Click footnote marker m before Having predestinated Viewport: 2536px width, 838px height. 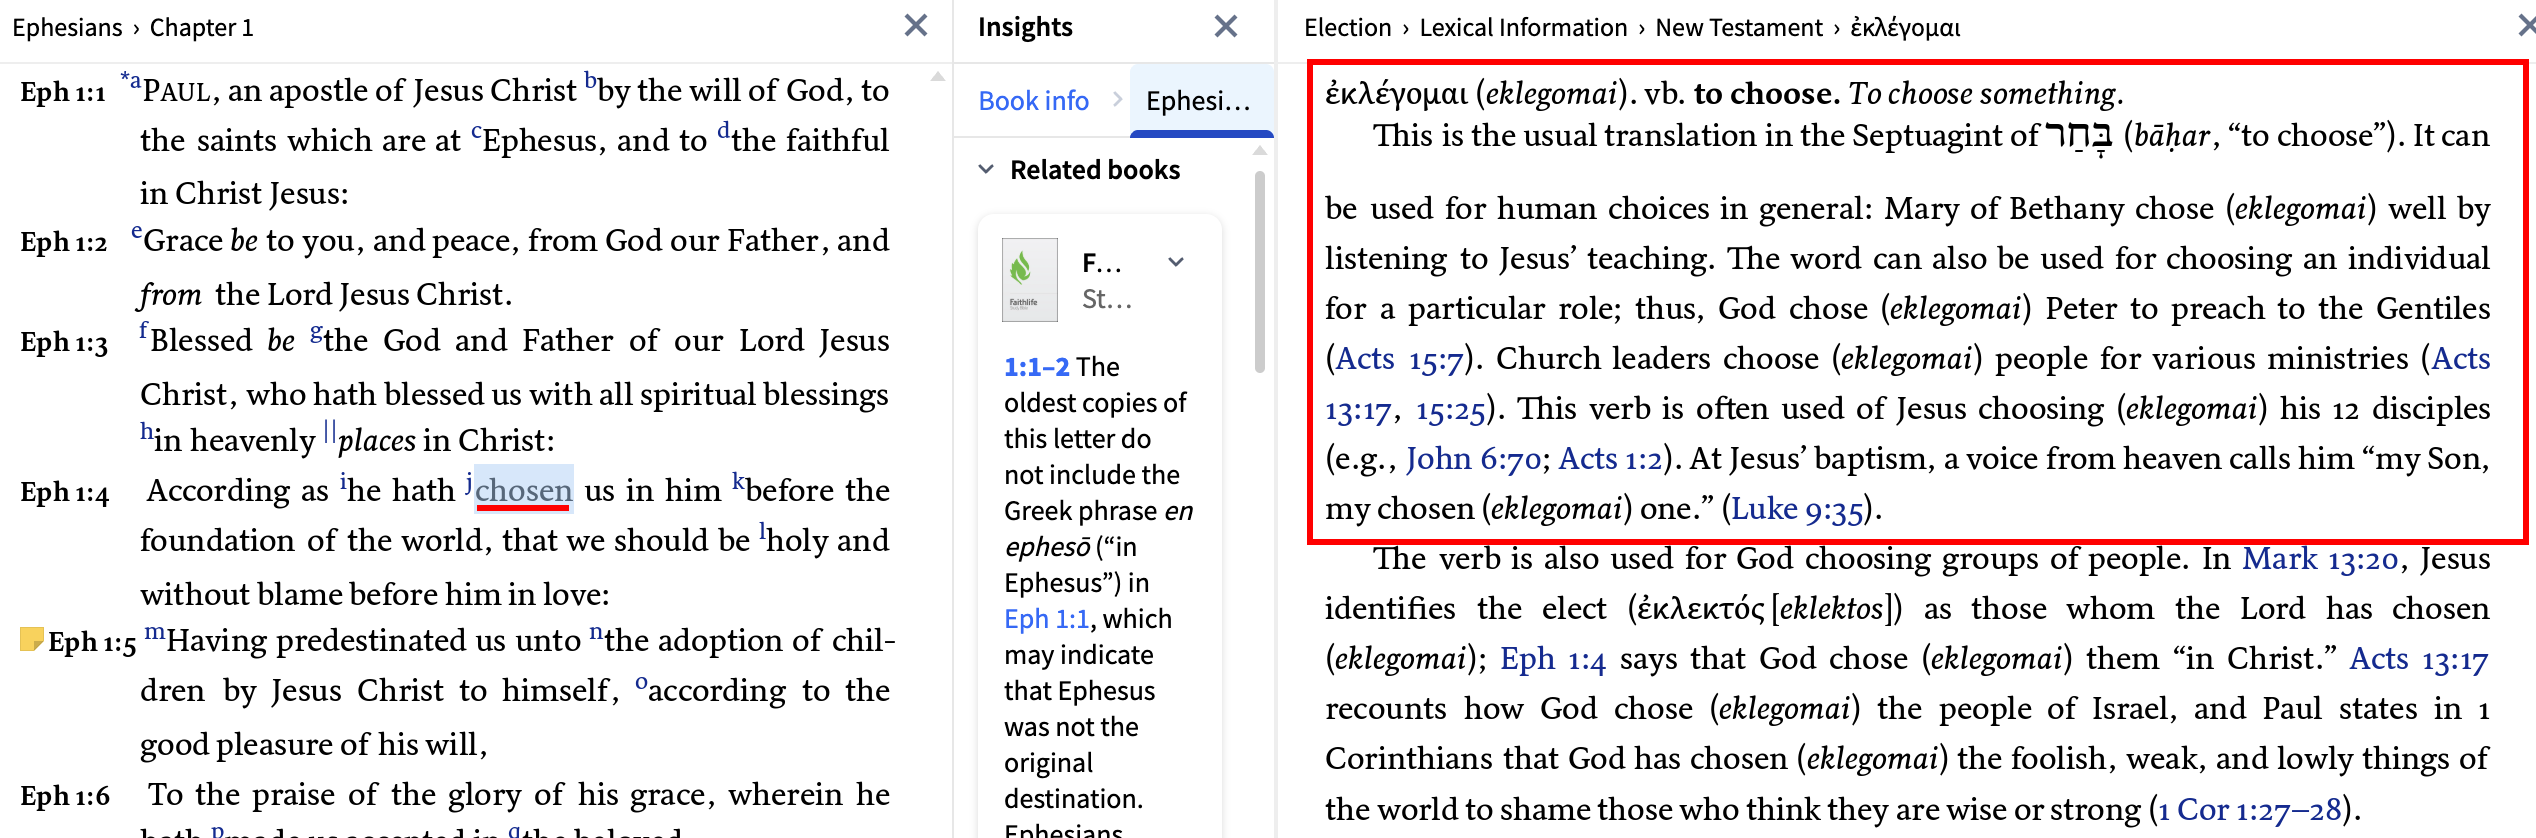pyautogui.click(x=154, y=632)
